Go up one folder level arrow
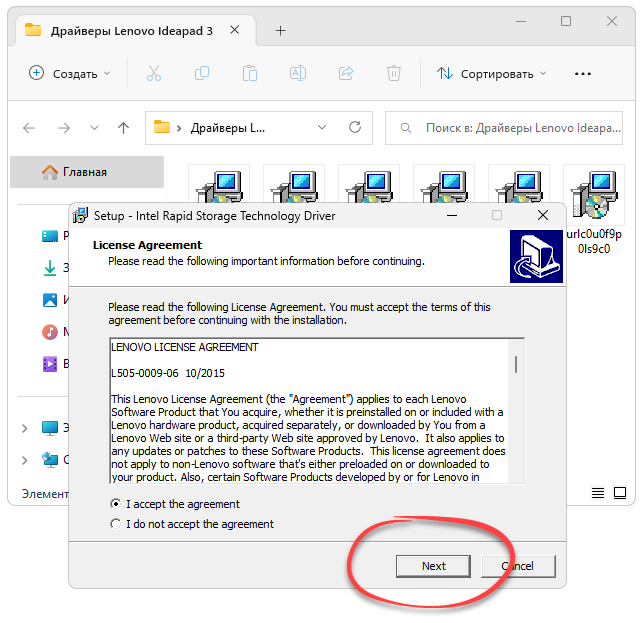 pos(123,128)
